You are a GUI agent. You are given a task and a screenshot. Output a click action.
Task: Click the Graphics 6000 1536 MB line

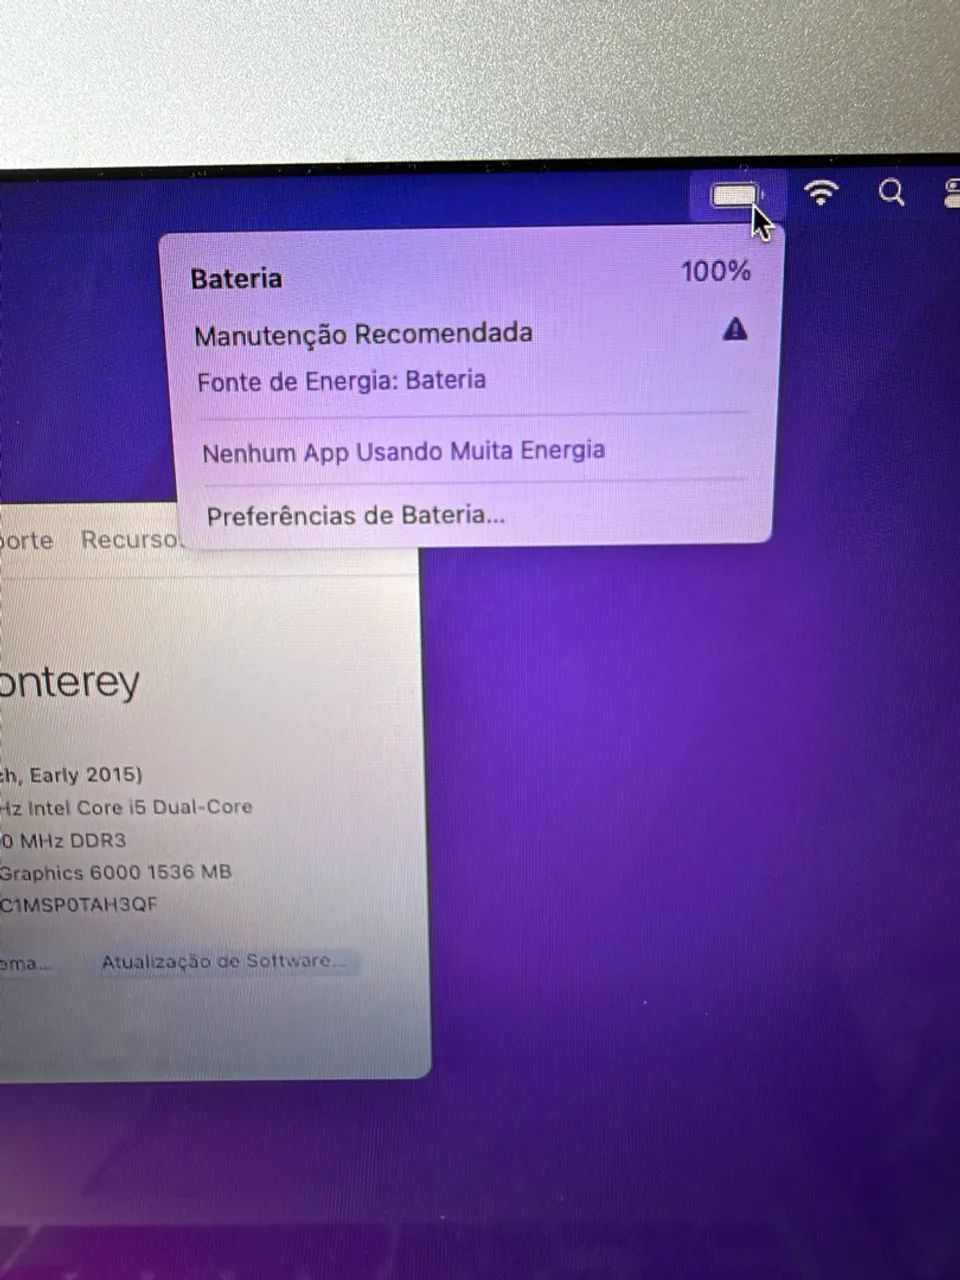coord(115,872)
